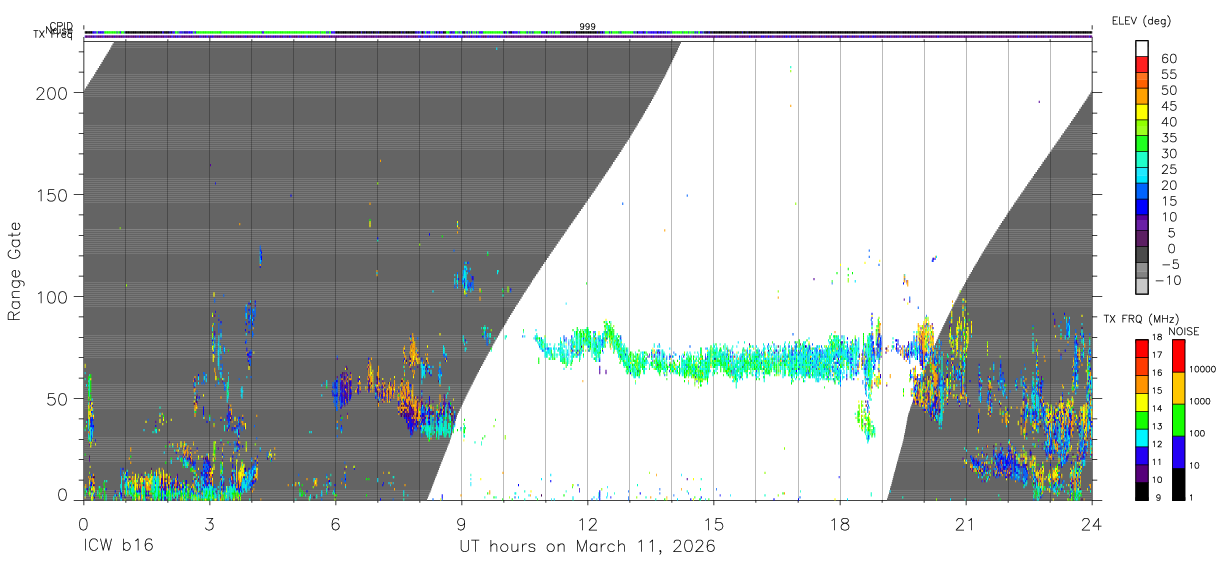This screenshot has height=567, width=1228.
Task: Click the "20" elevation colorbar label
Action: point(1168,186)
